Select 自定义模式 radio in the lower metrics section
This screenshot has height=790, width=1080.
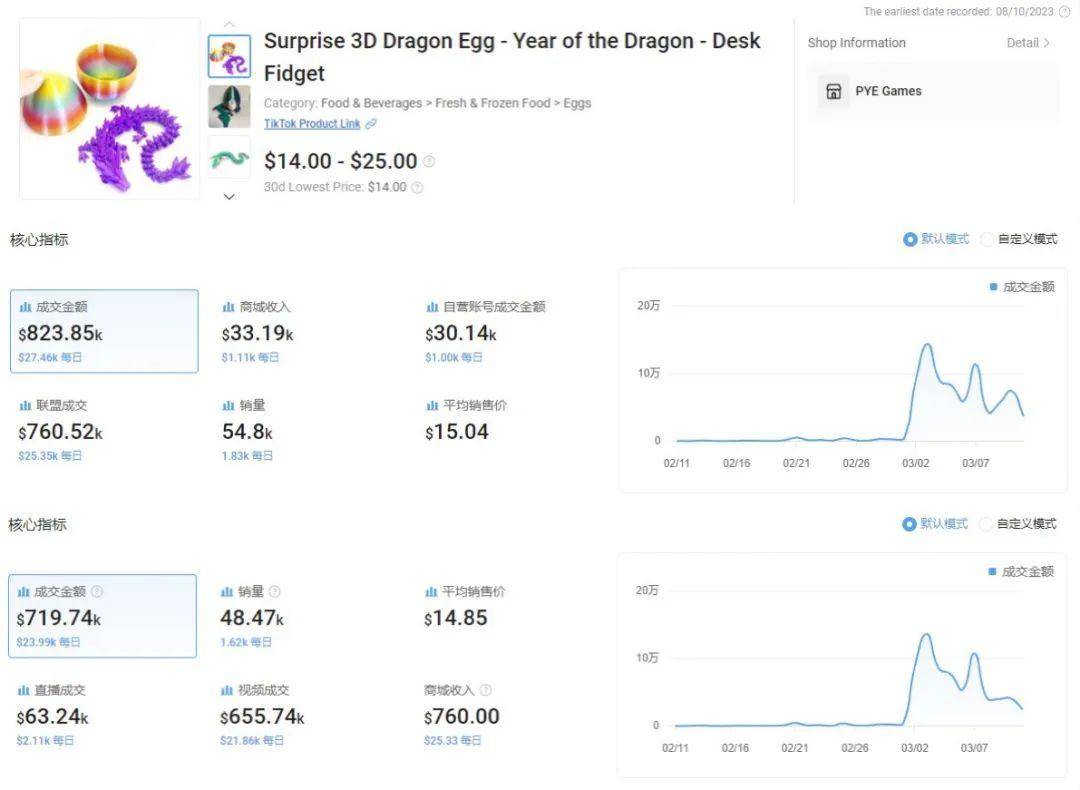(986, 524)
